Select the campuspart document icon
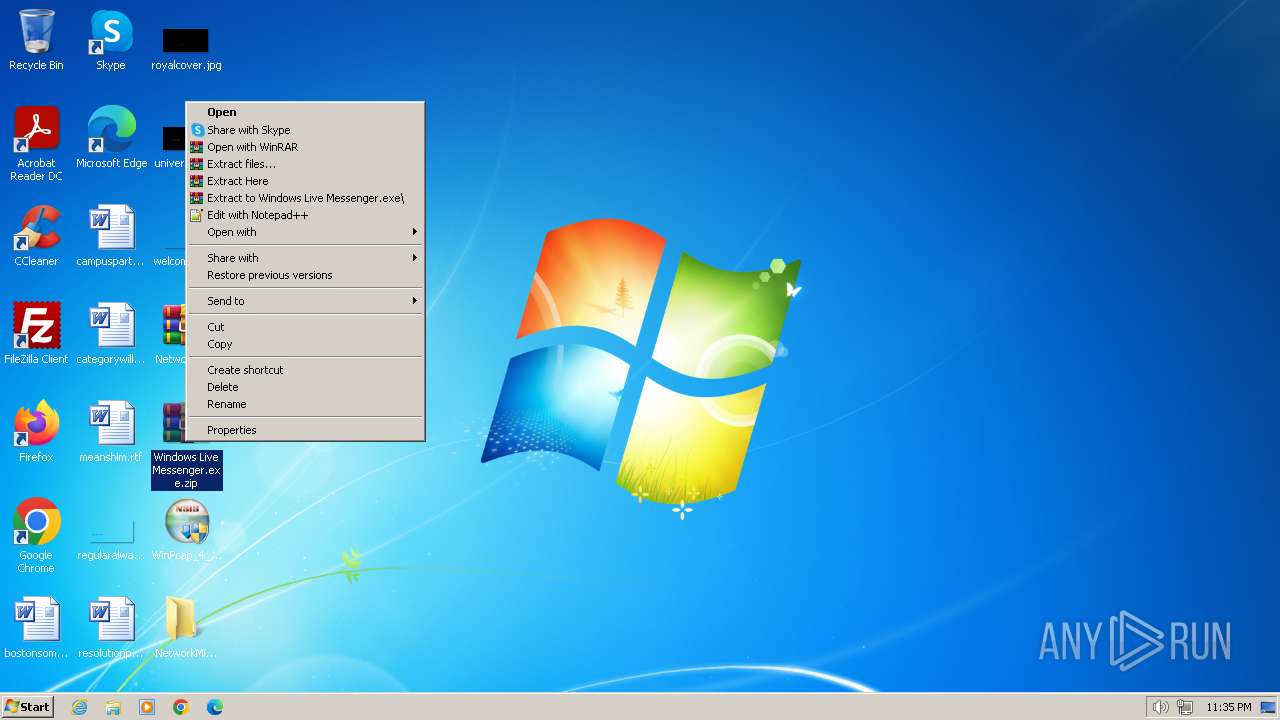1280x720 pixels. 111,236
